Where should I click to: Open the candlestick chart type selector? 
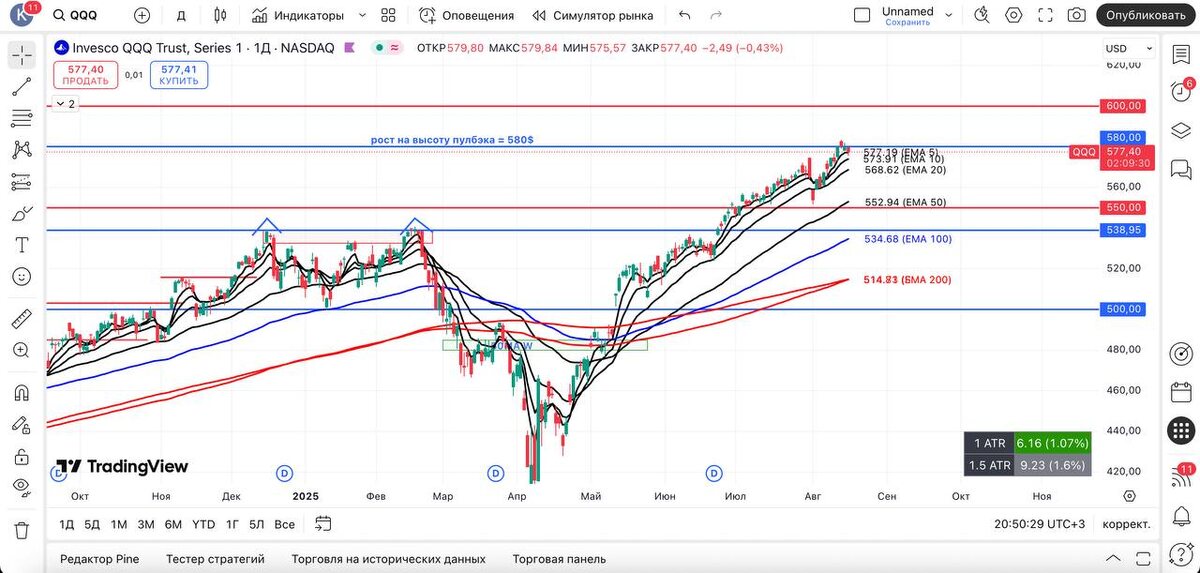click(x=220, y=15)
